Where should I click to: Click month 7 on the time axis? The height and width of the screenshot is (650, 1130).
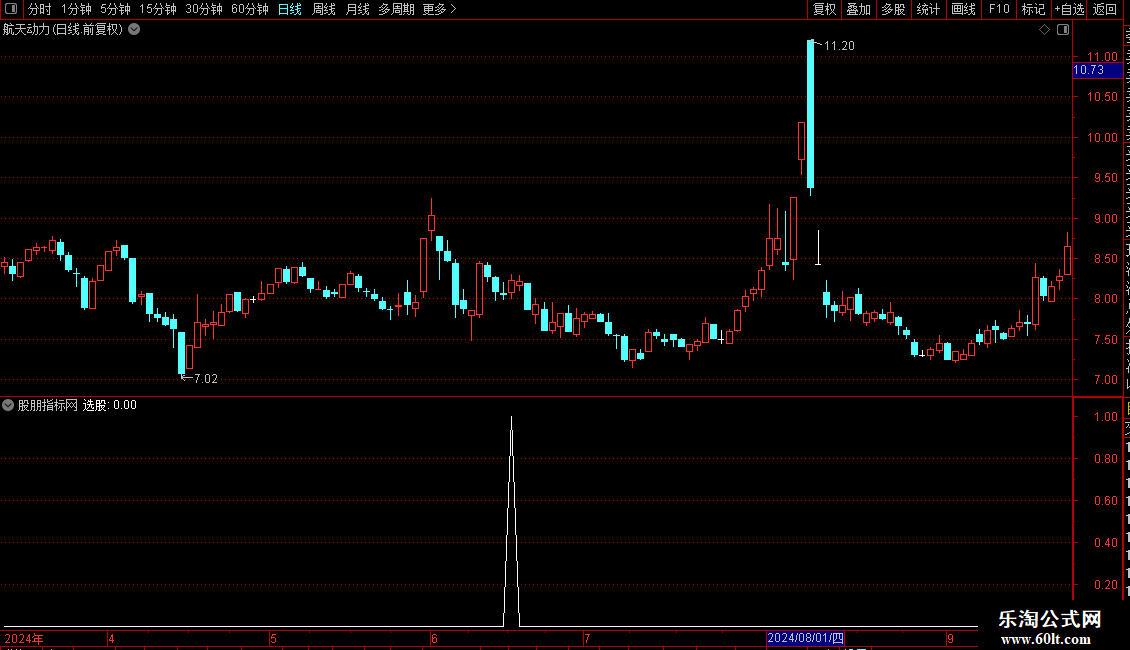[587, 638]
